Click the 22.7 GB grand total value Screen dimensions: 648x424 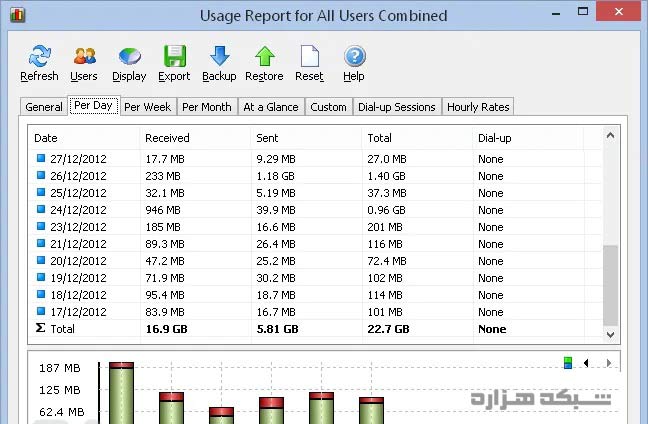(x=388, y=329)
